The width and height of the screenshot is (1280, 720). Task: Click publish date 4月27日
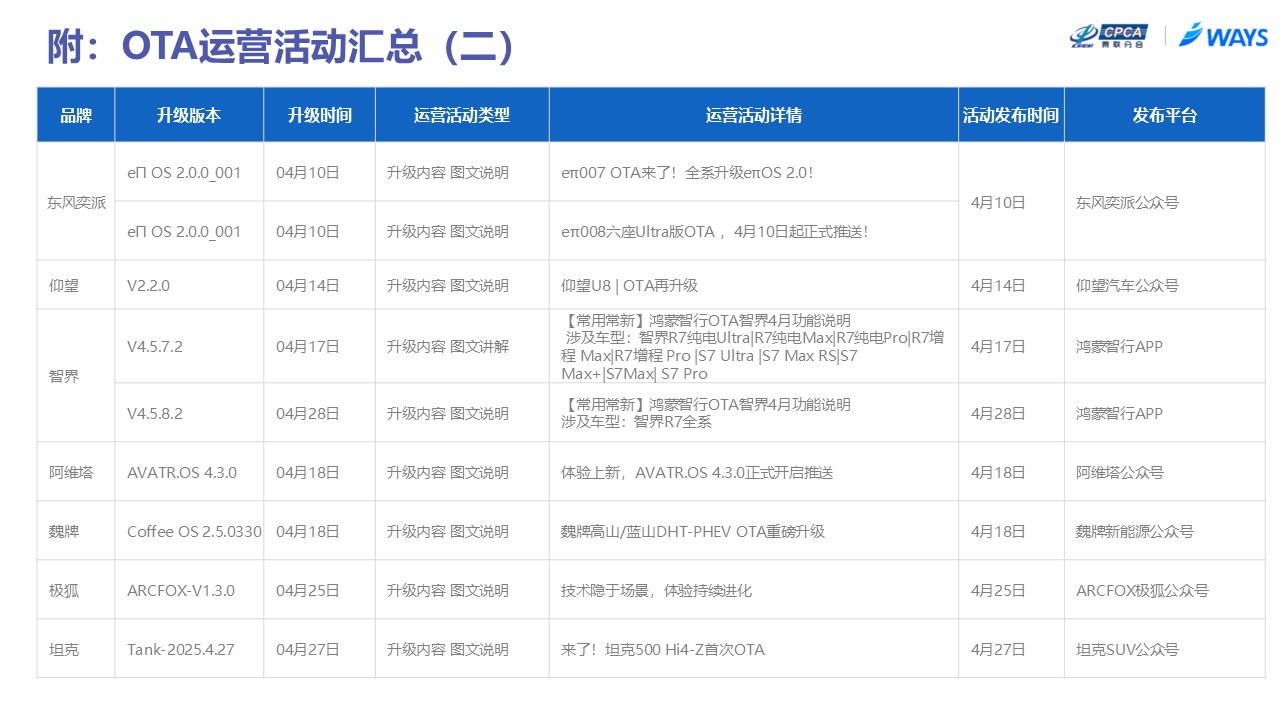[998, 649]
